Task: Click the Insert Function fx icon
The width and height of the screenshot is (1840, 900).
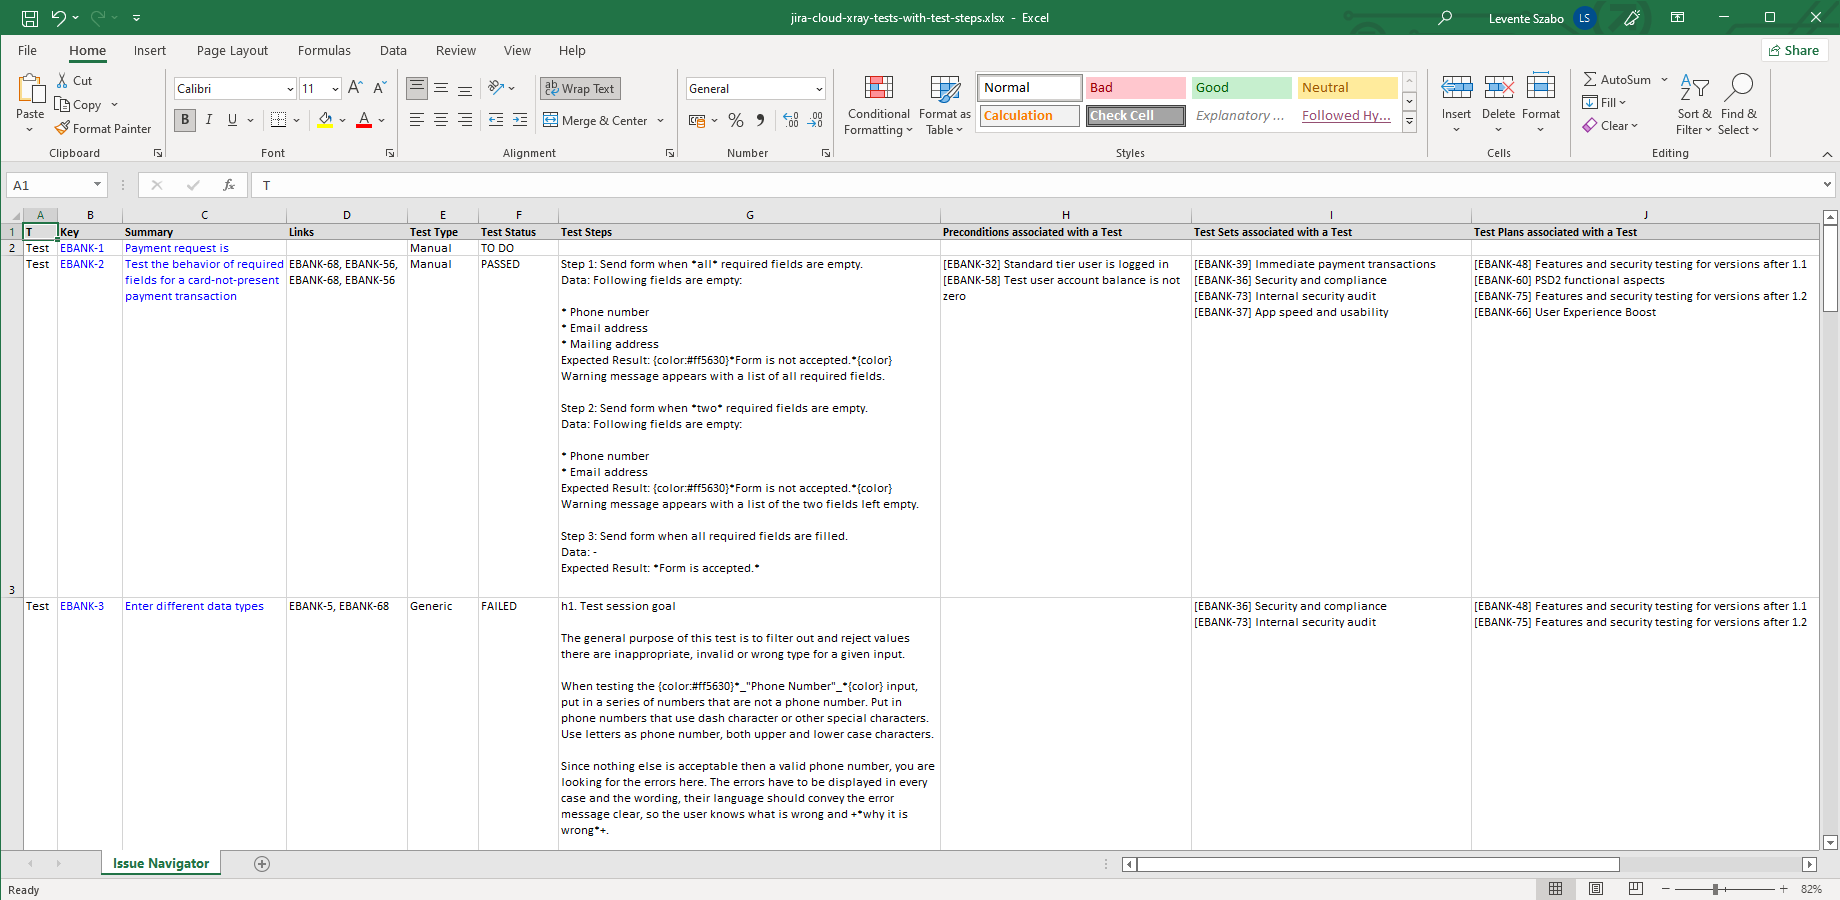Action: click(x=229, y=185)
